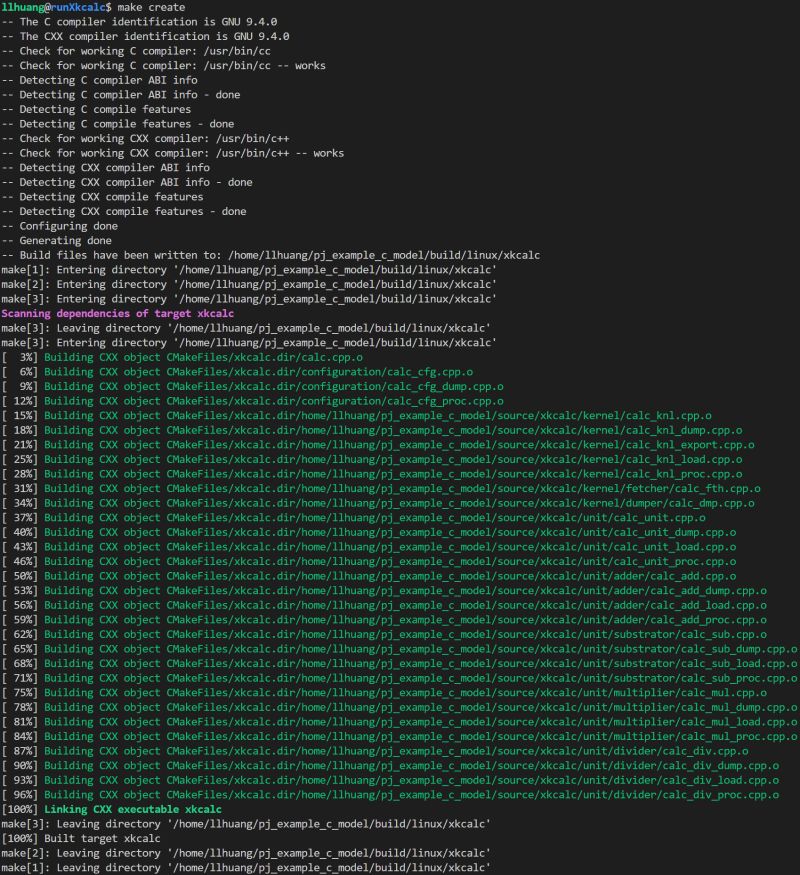Click the 53% line building calc_add_dump.cpp.o
Screen dimensions: 800x875
pos(384,590)
